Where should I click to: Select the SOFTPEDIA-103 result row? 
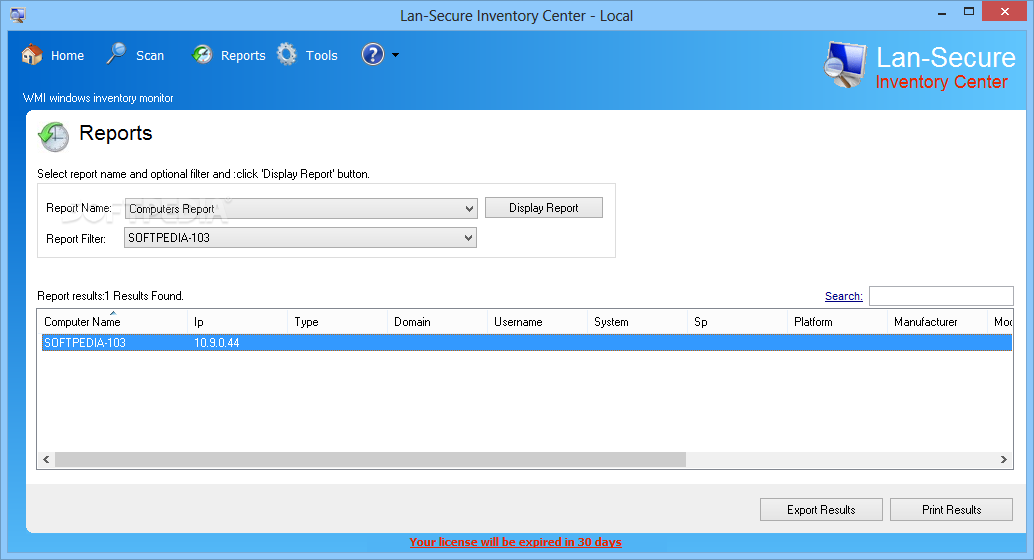[x=526, y=342]
